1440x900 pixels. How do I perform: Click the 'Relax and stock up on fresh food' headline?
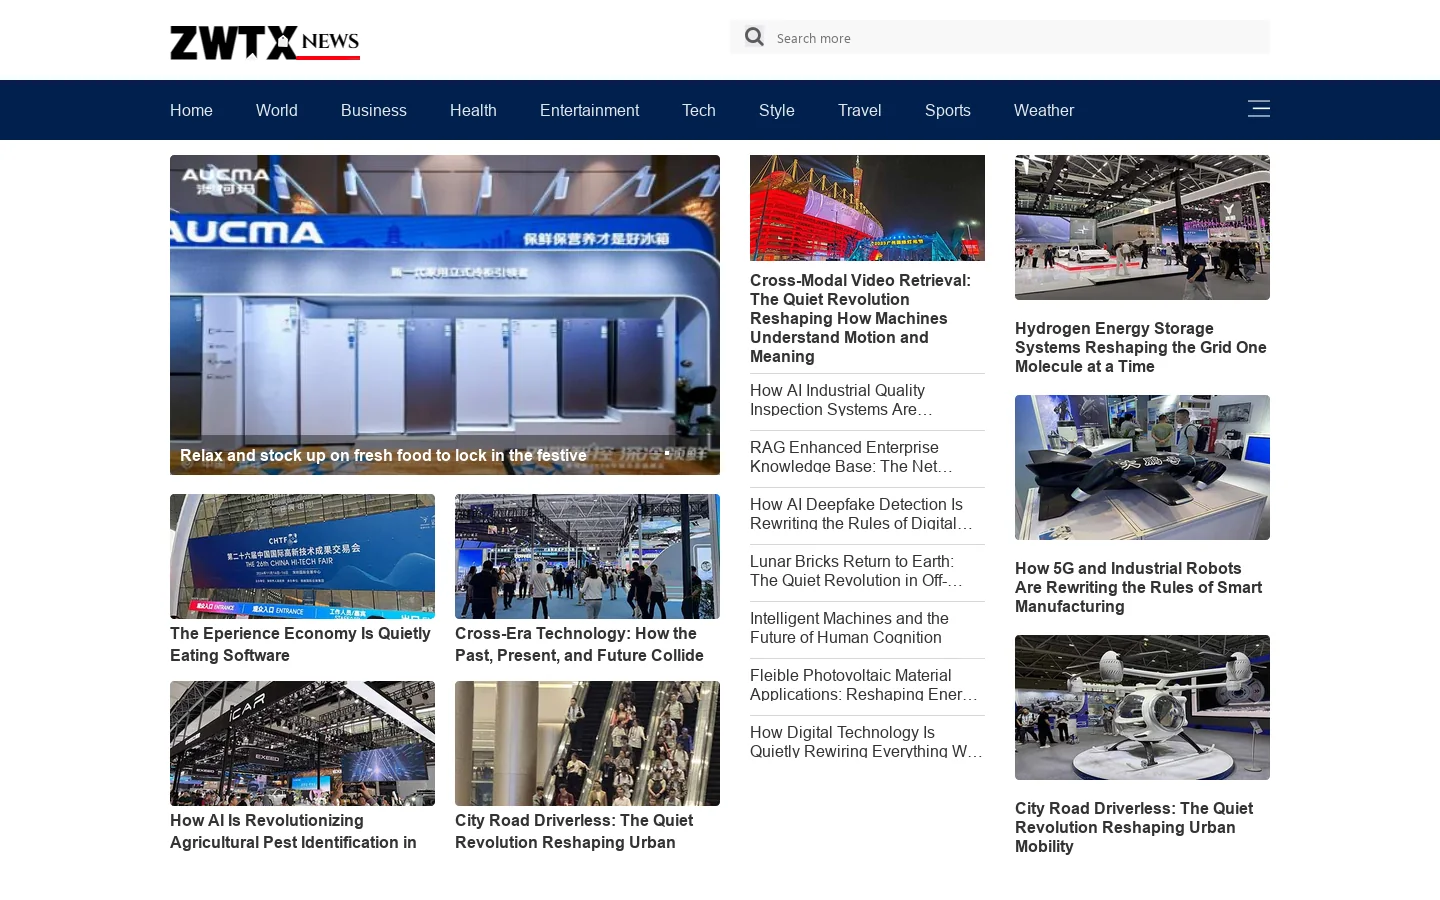[x=384, y=455]
